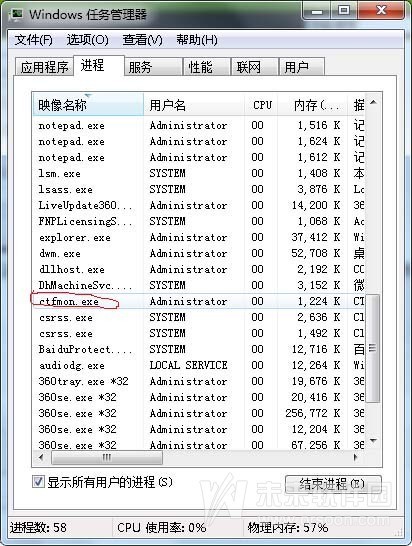Click CPU 使用率: 0% status entry
Screen dimensions: 412x546
162,527
